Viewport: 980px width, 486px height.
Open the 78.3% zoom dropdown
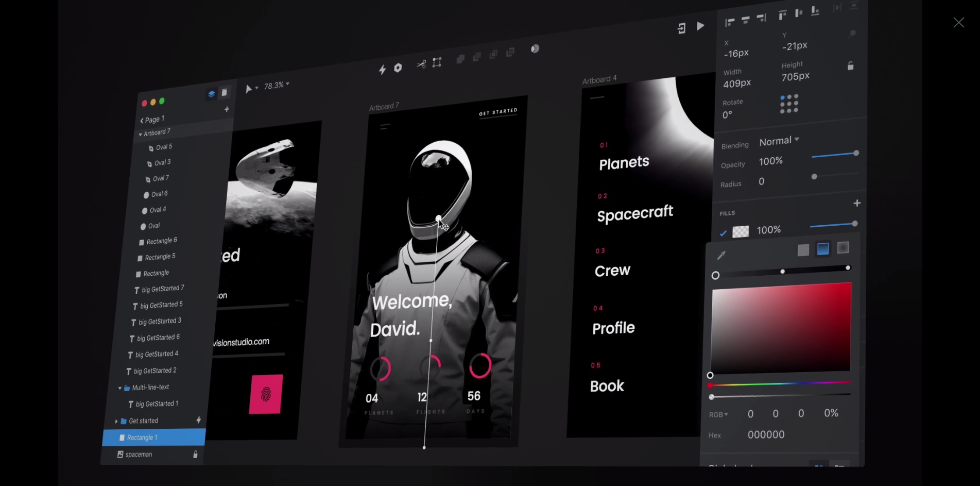pos(276,86)
